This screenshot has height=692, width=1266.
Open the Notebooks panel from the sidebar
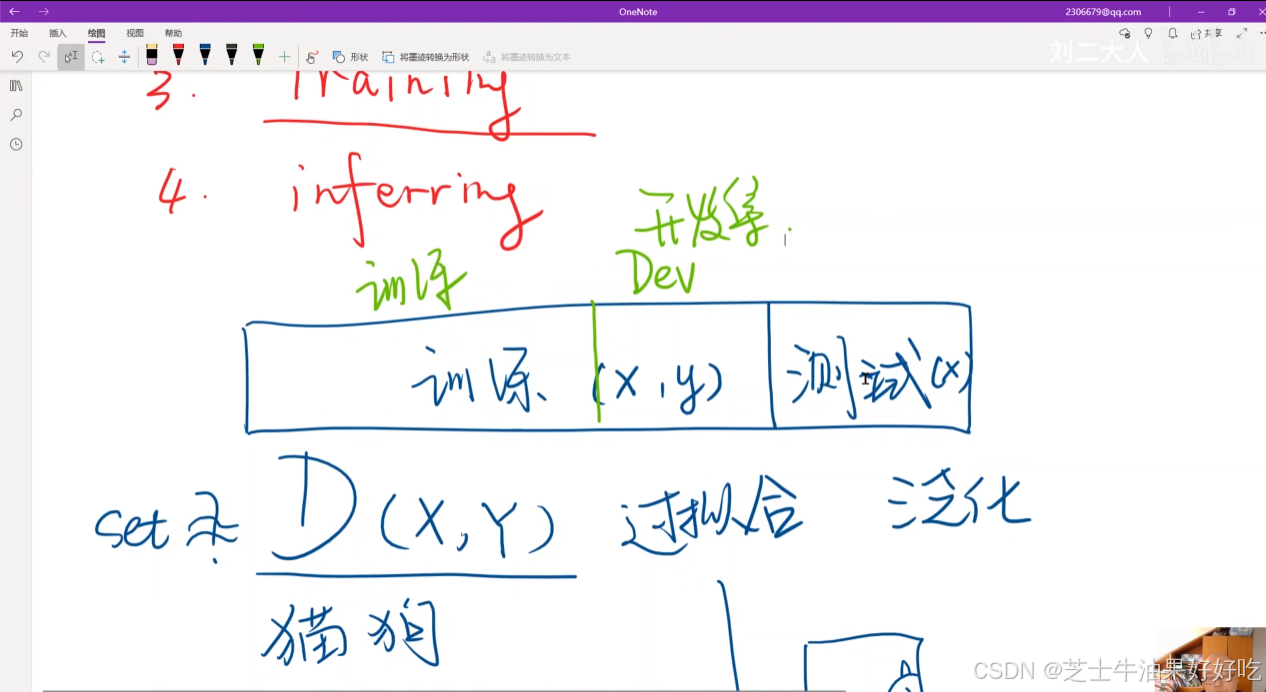click(15, 85)
